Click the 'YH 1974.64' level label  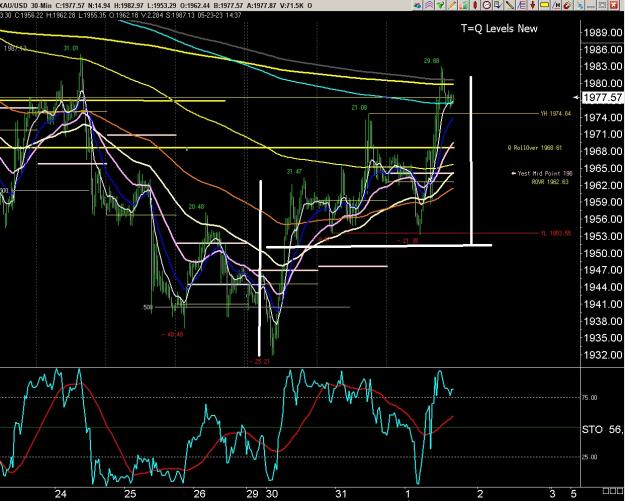tap(556, 114)
